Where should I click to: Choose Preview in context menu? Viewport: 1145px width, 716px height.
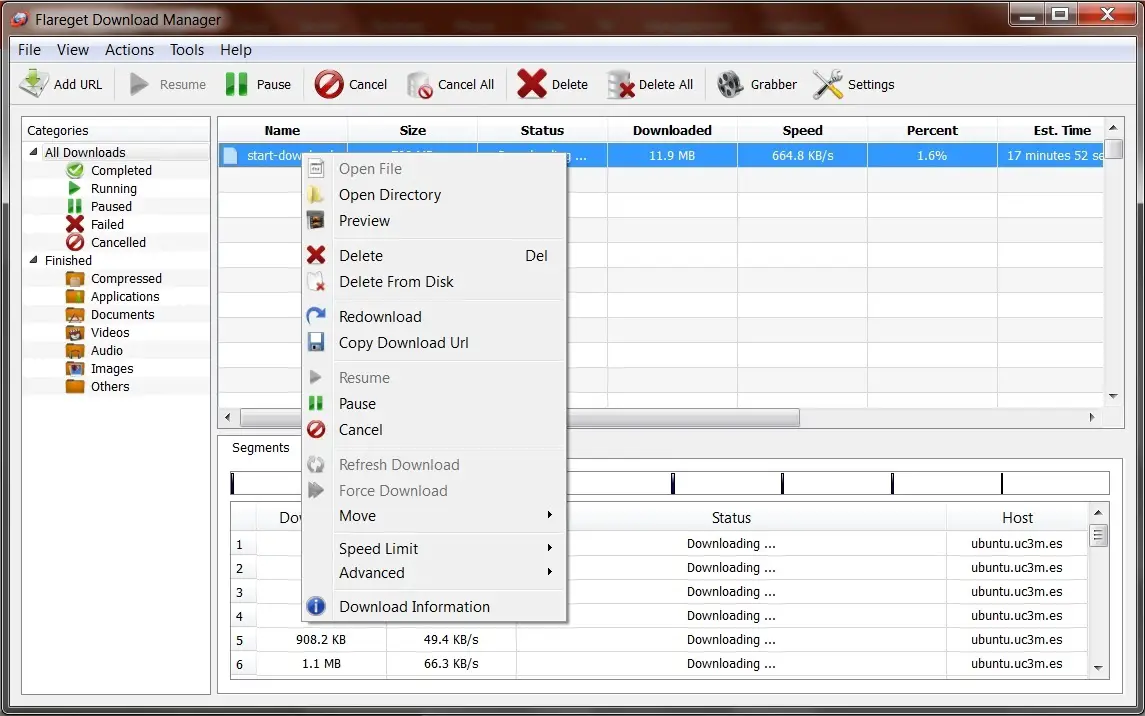click(434, 220)
